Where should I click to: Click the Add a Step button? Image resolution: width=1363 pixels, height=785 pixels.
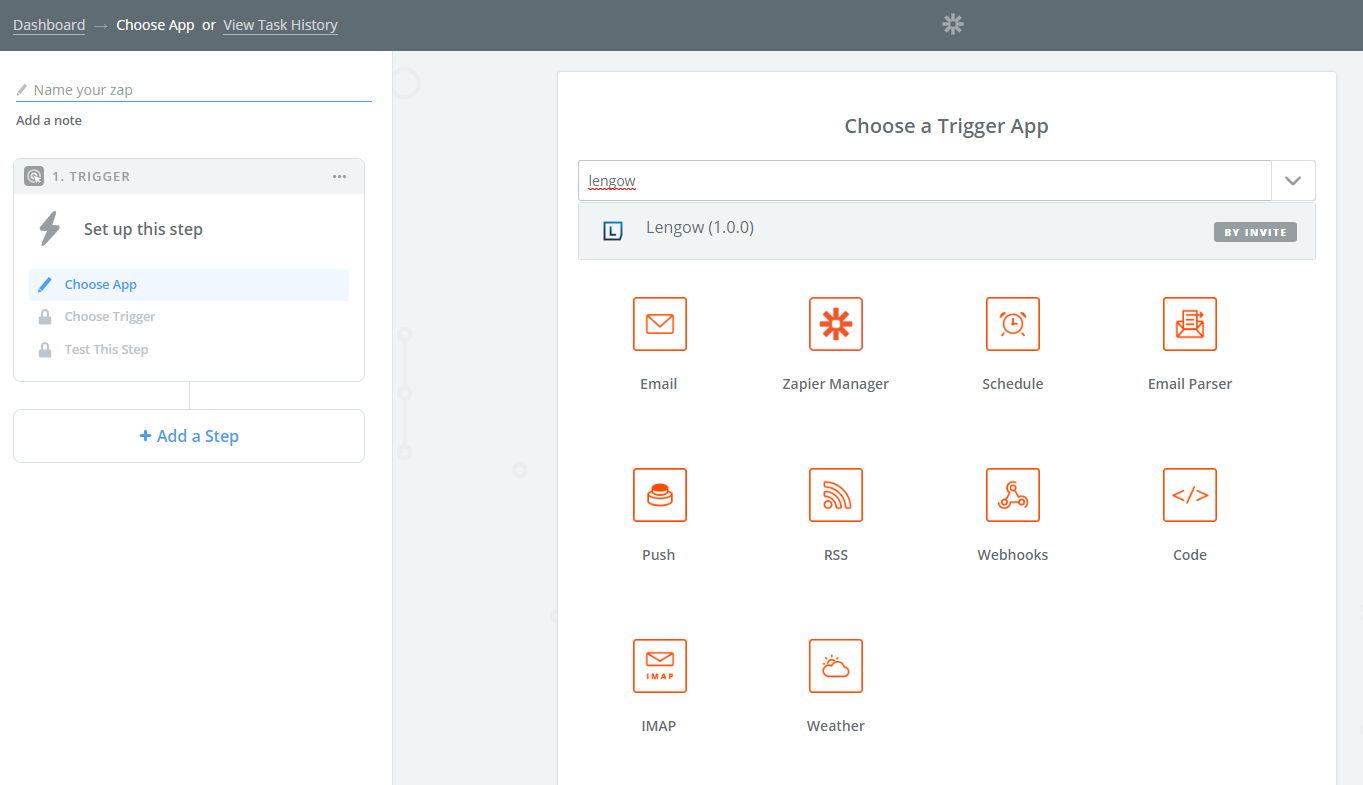click(189, 436)
